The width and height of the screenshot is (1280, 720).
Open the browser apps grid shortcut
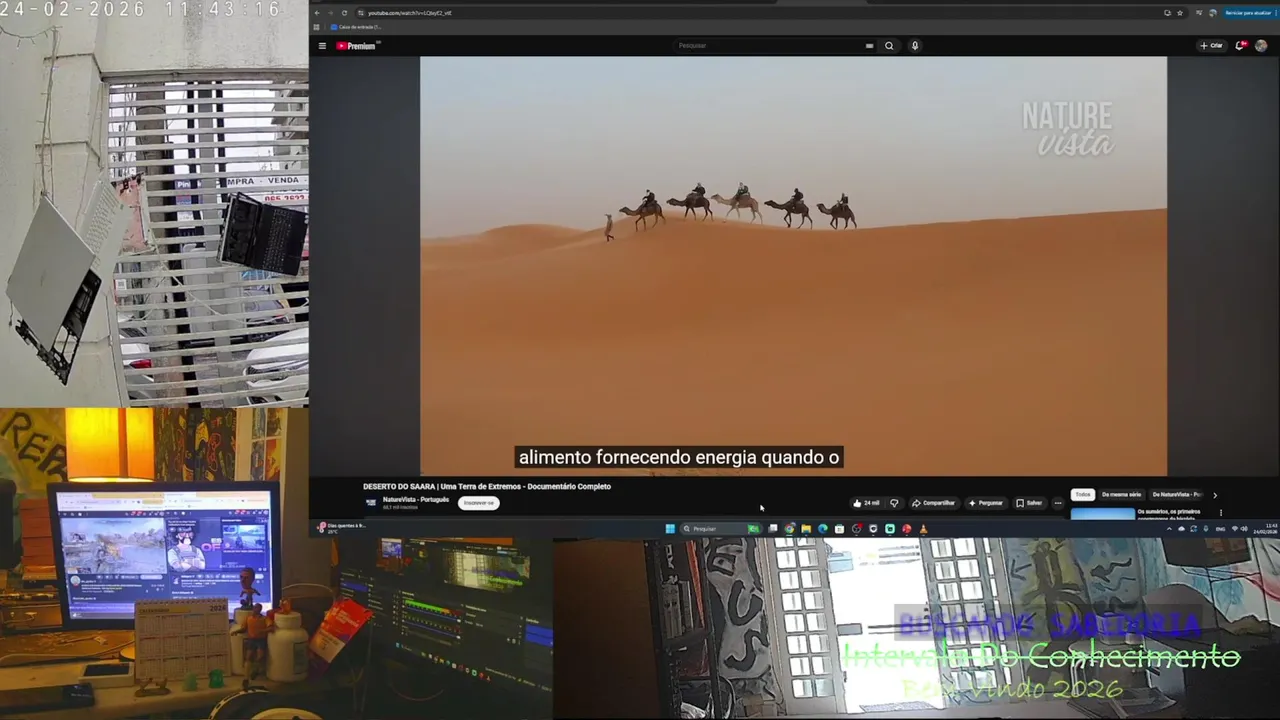tap(316, 27)
